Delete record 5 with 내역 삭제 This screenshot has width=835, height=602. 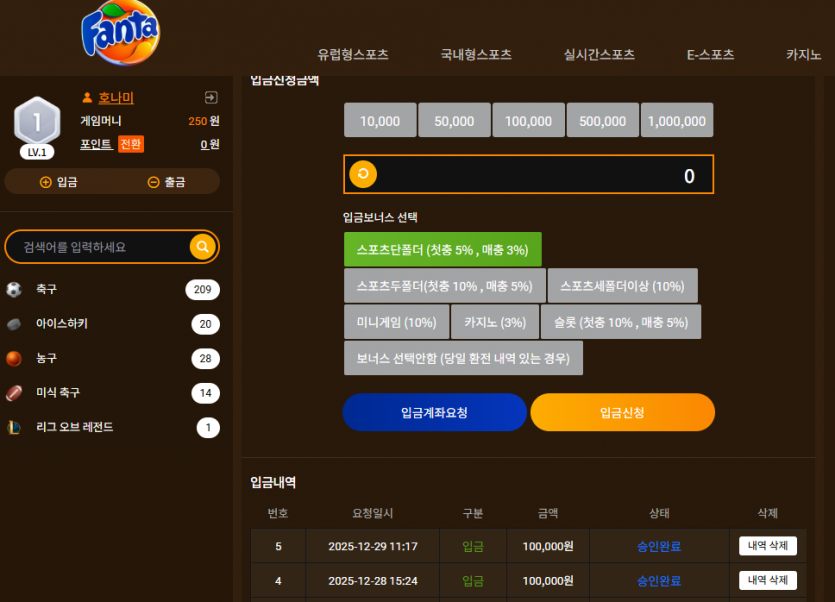pos(768,546)
